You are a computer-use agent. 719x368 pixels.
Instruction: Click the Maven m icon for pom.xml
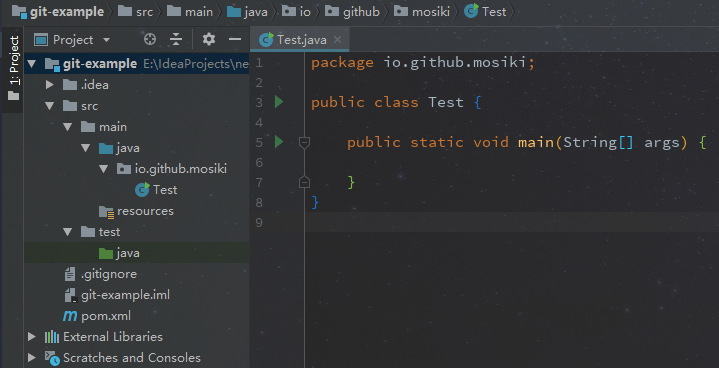[70, 316]
